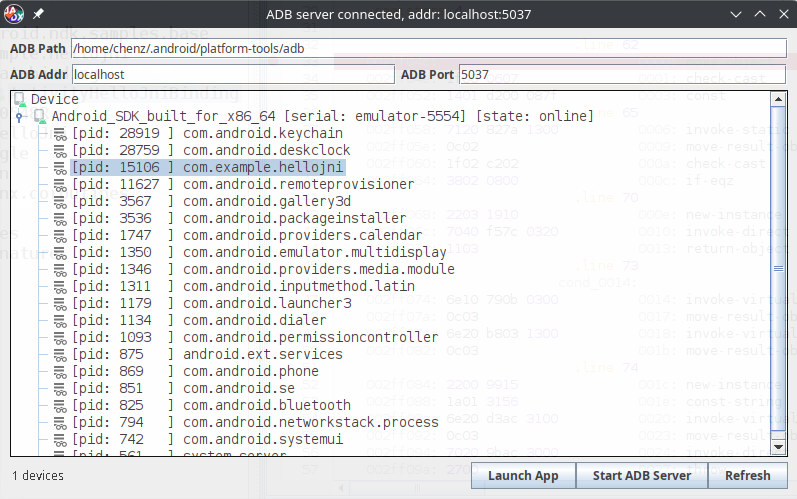Select process com.android.keychain pid 28919

(207, 134)
